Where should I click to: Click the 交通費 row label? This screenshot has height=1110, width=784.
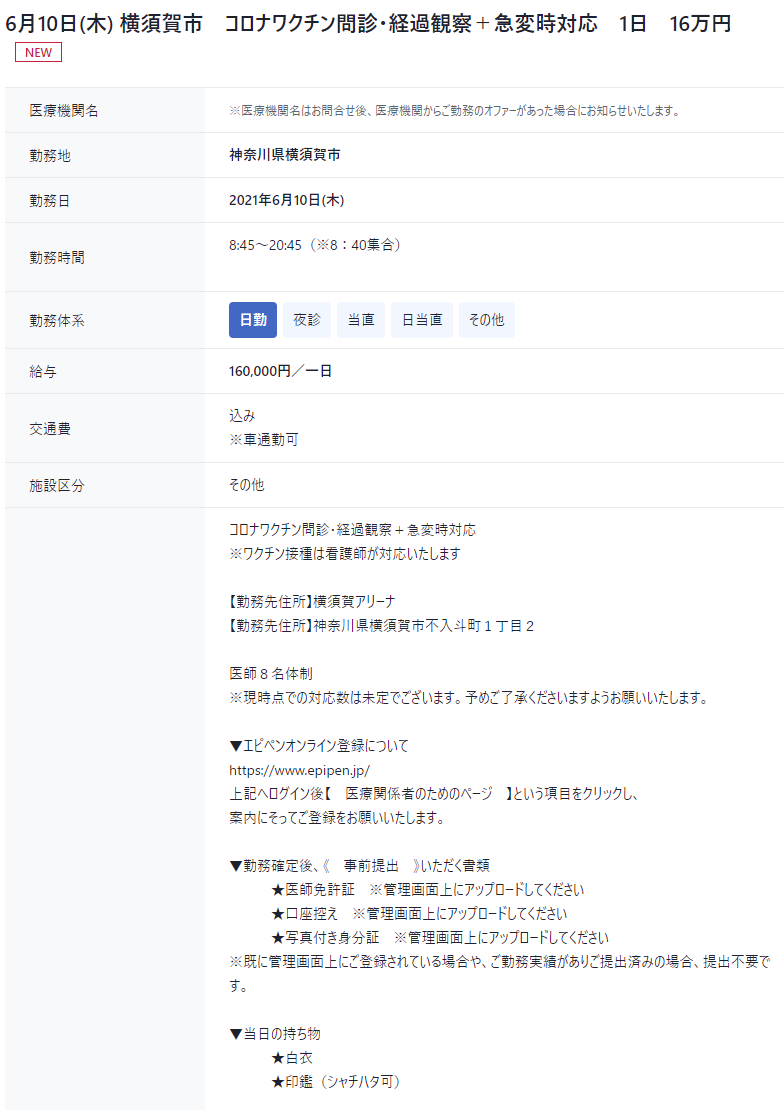tap(50, 429)
